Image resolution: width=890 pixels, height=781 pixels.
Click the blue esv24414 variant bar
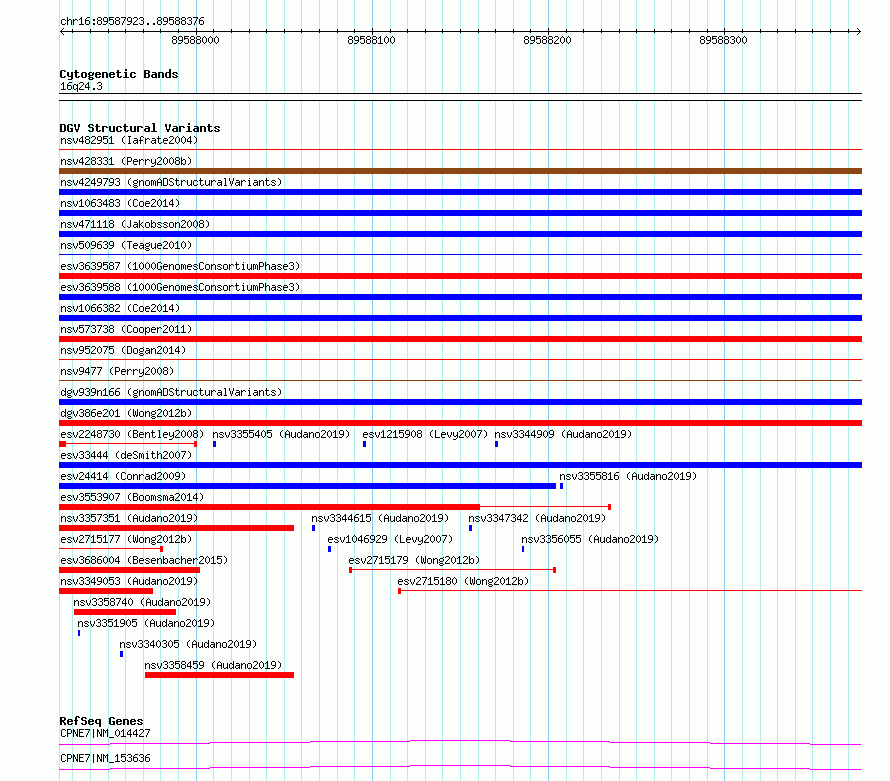[x=308, y=486]
